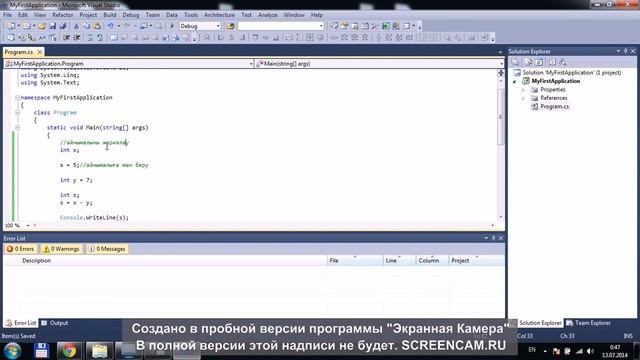
Task: Click the floppy disk taskbar icon
Action: 41,351
